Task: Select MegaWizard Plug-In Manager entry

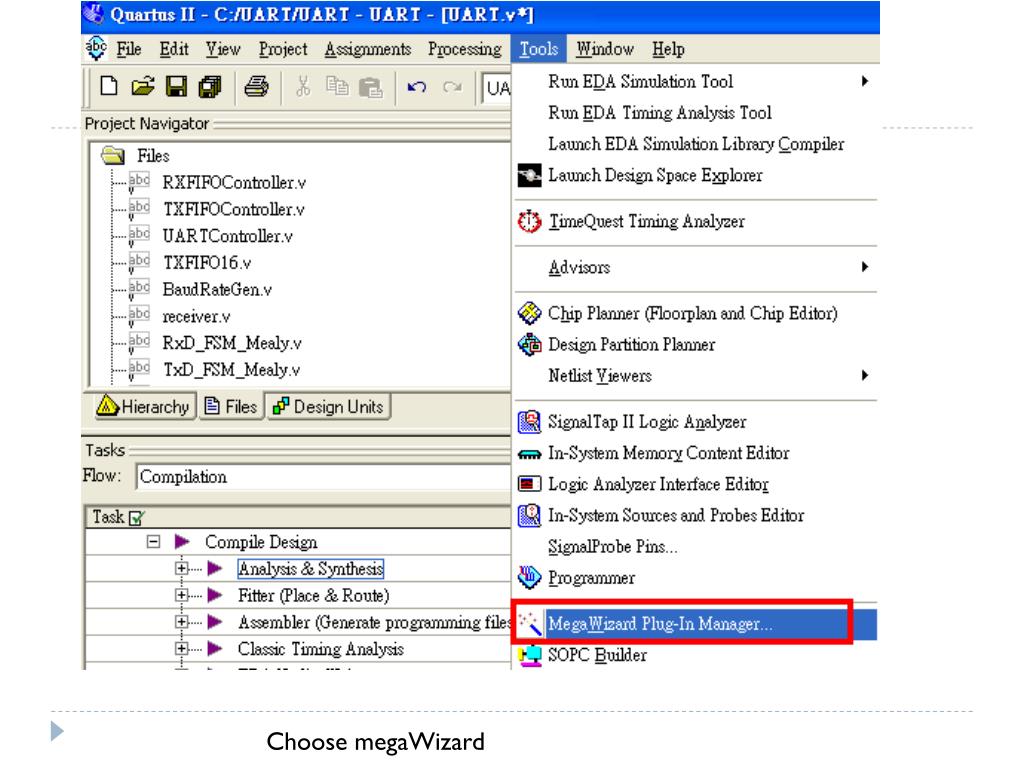Action: pyautogui.click(x=696, y=624)
